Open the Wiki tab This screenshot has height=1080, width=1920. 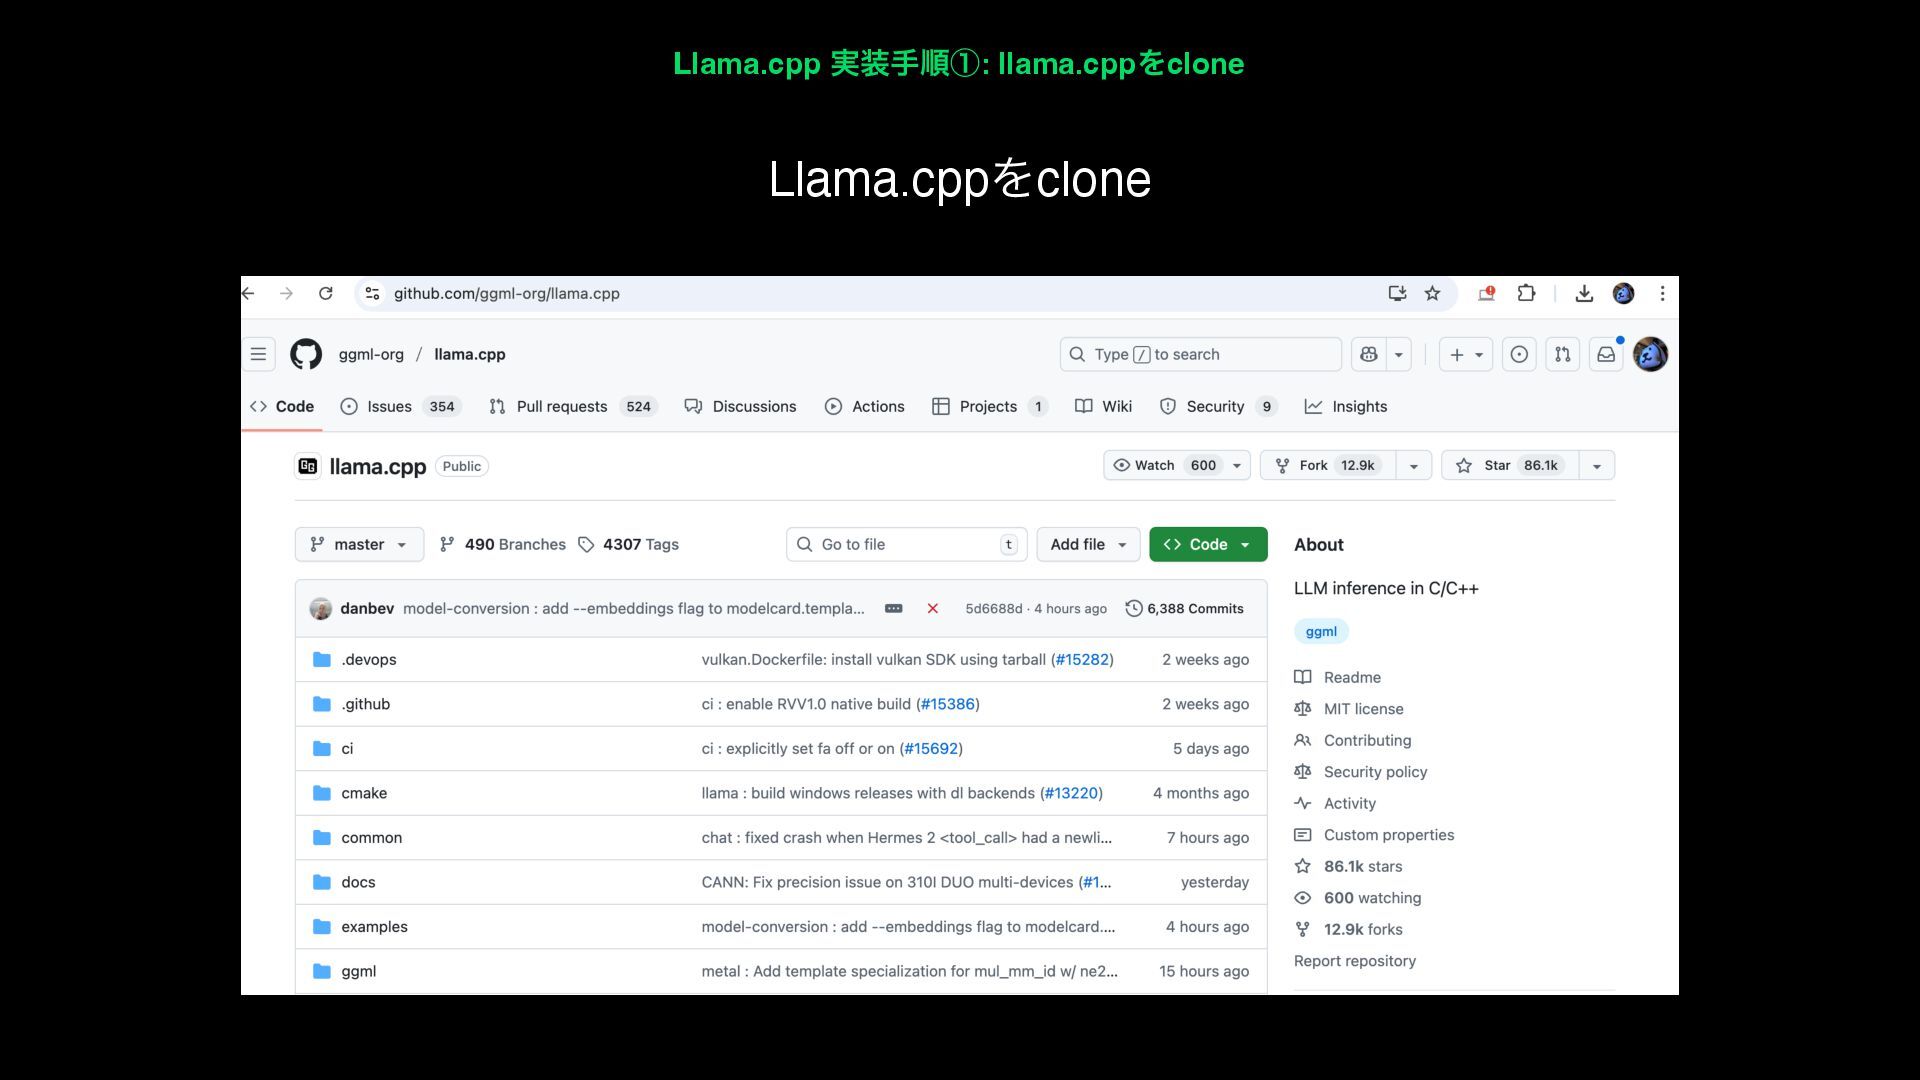(1103, 406)
